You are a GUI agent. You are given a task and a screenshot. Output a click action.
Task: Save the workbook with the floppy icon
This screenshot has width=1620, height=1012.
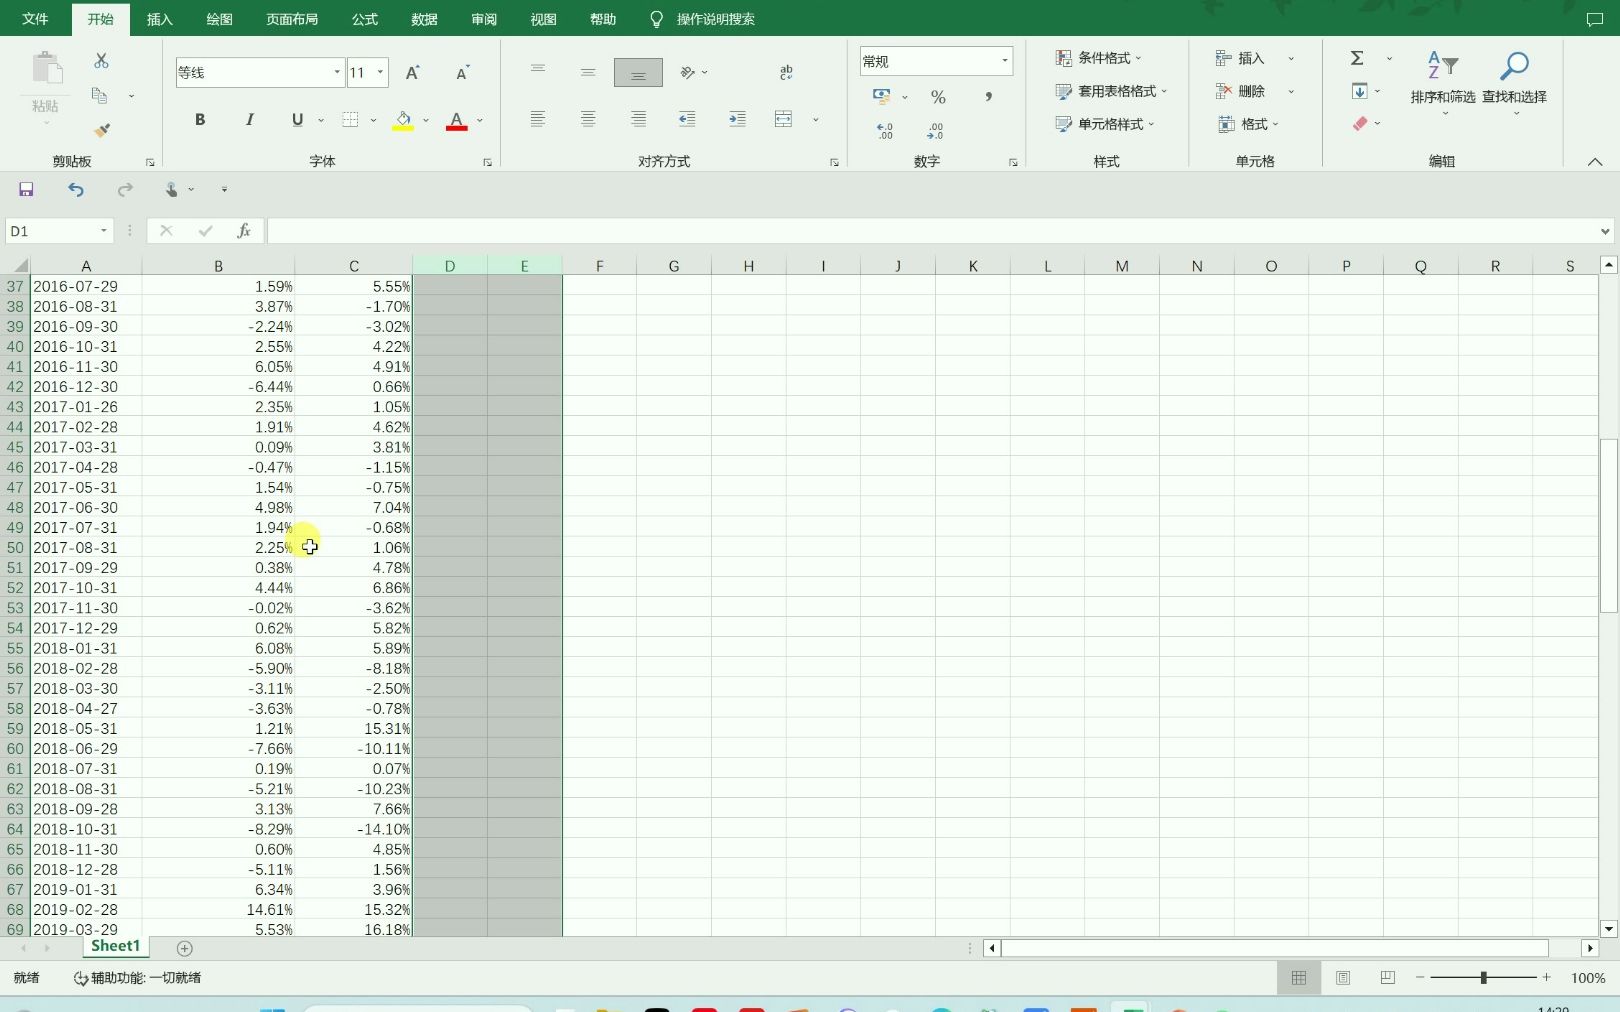(x=26, y=189)
